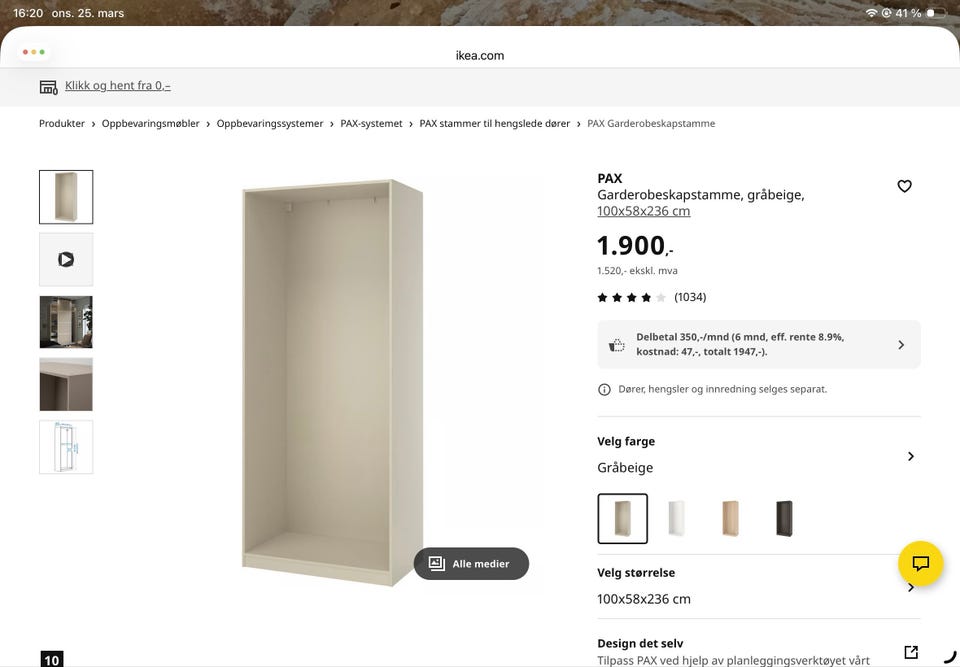Viewport: 960px width, 667px height.
Task: Select the currently chosen Gråbeige swatch
Action: (x=622, y=518)
